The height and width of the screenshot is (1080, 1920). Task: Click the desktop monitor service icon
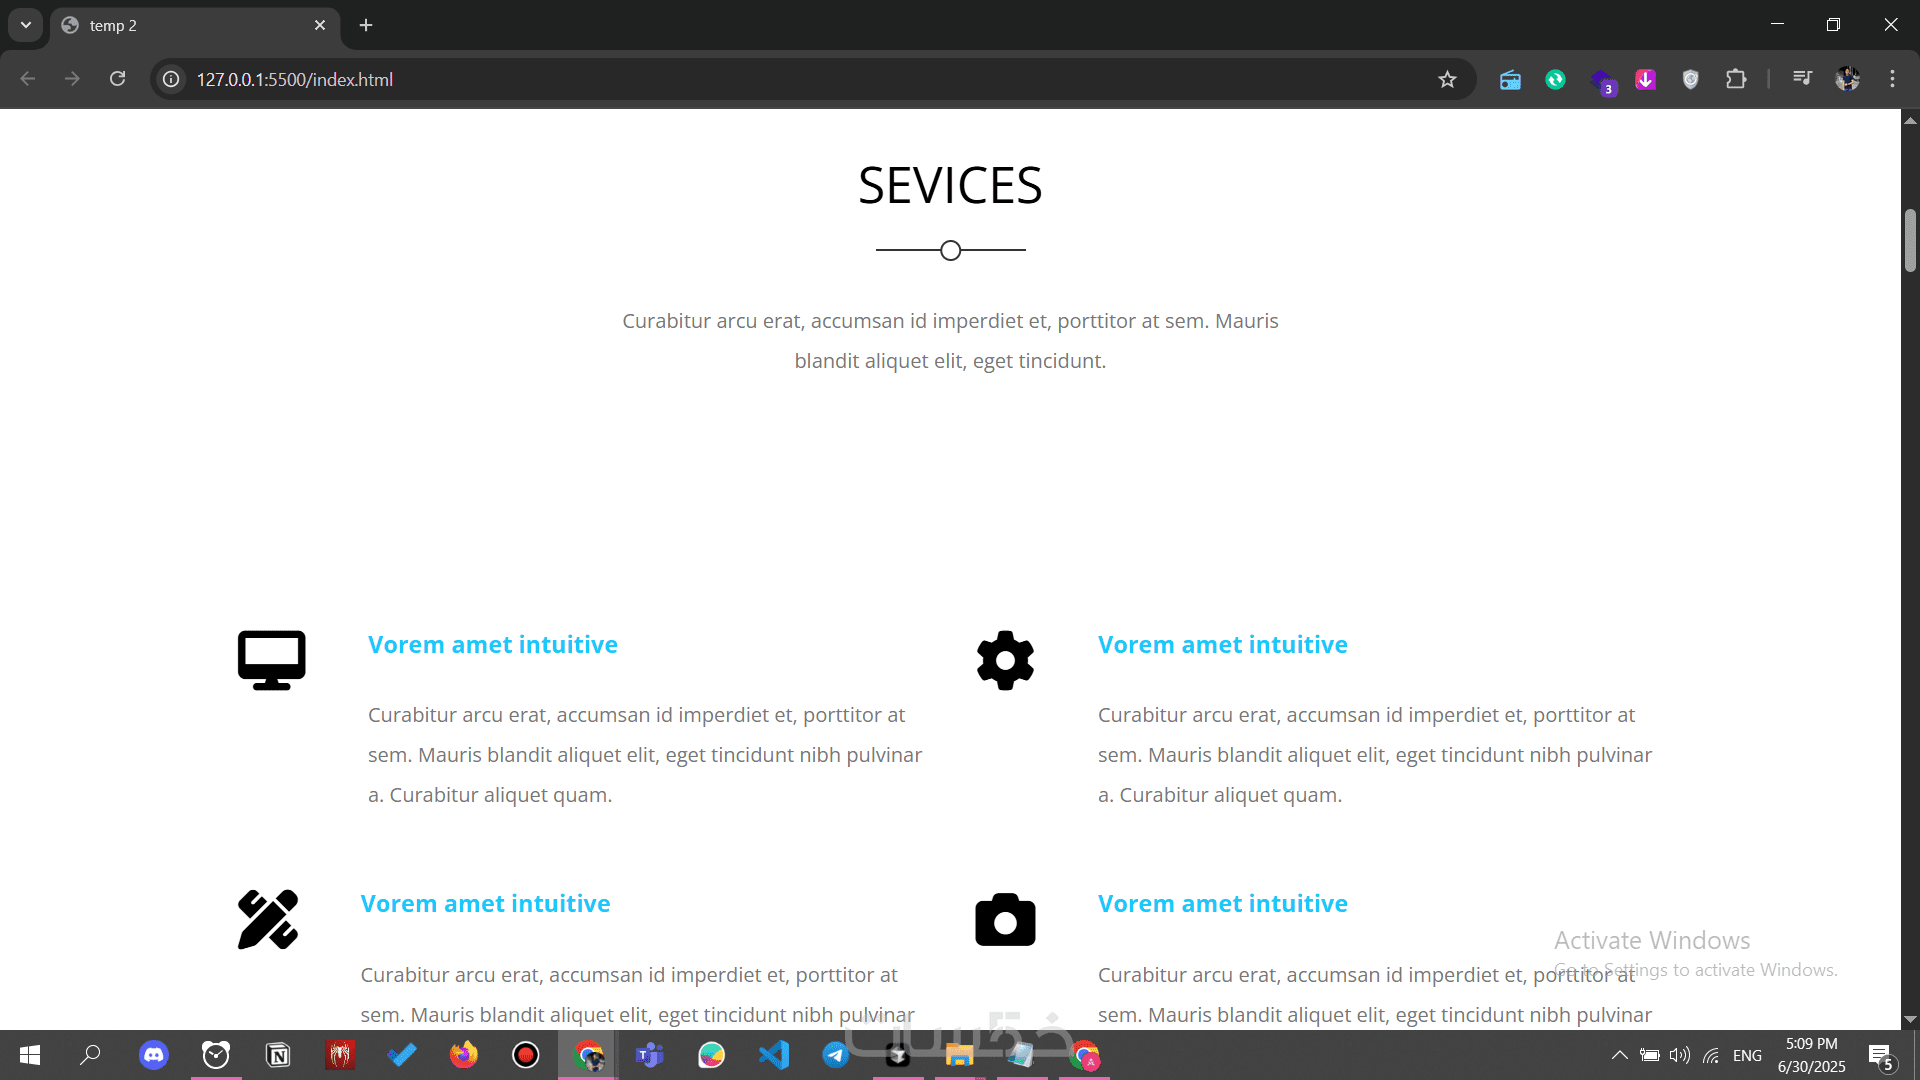coord(271,660)
